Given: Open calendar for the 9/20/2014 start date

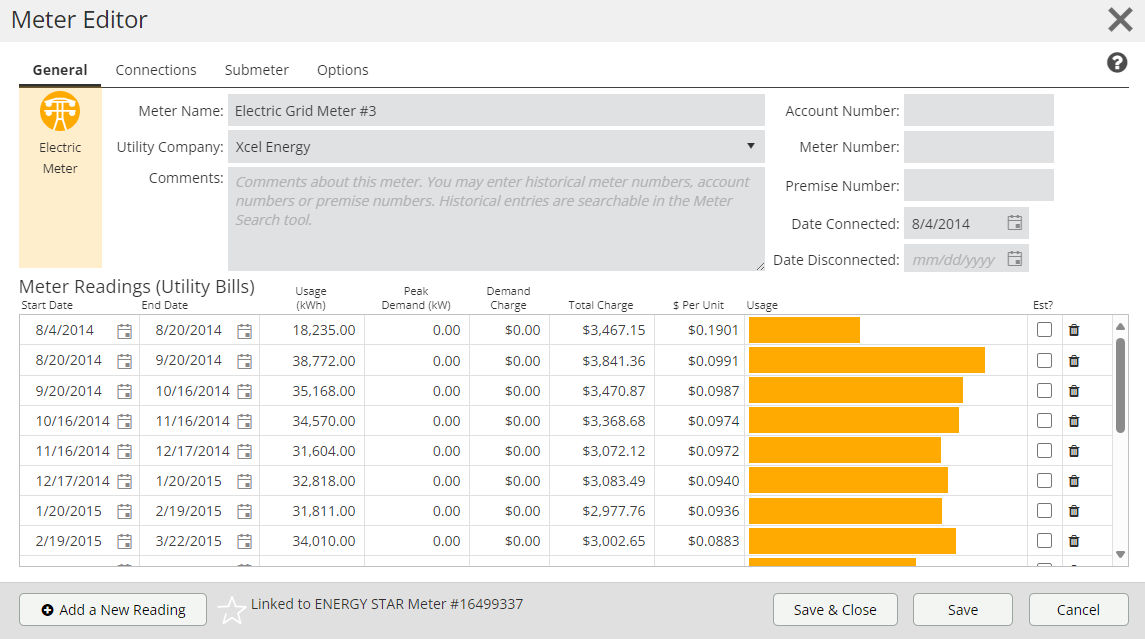Looking at the screenshot, I should (x=125, y=391).
